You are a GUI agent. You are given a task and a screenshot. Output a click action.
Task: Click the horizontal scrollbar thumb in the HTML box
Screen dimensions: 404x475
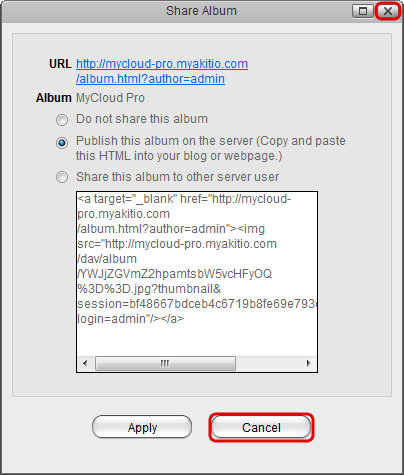click(x=165, y=363)
